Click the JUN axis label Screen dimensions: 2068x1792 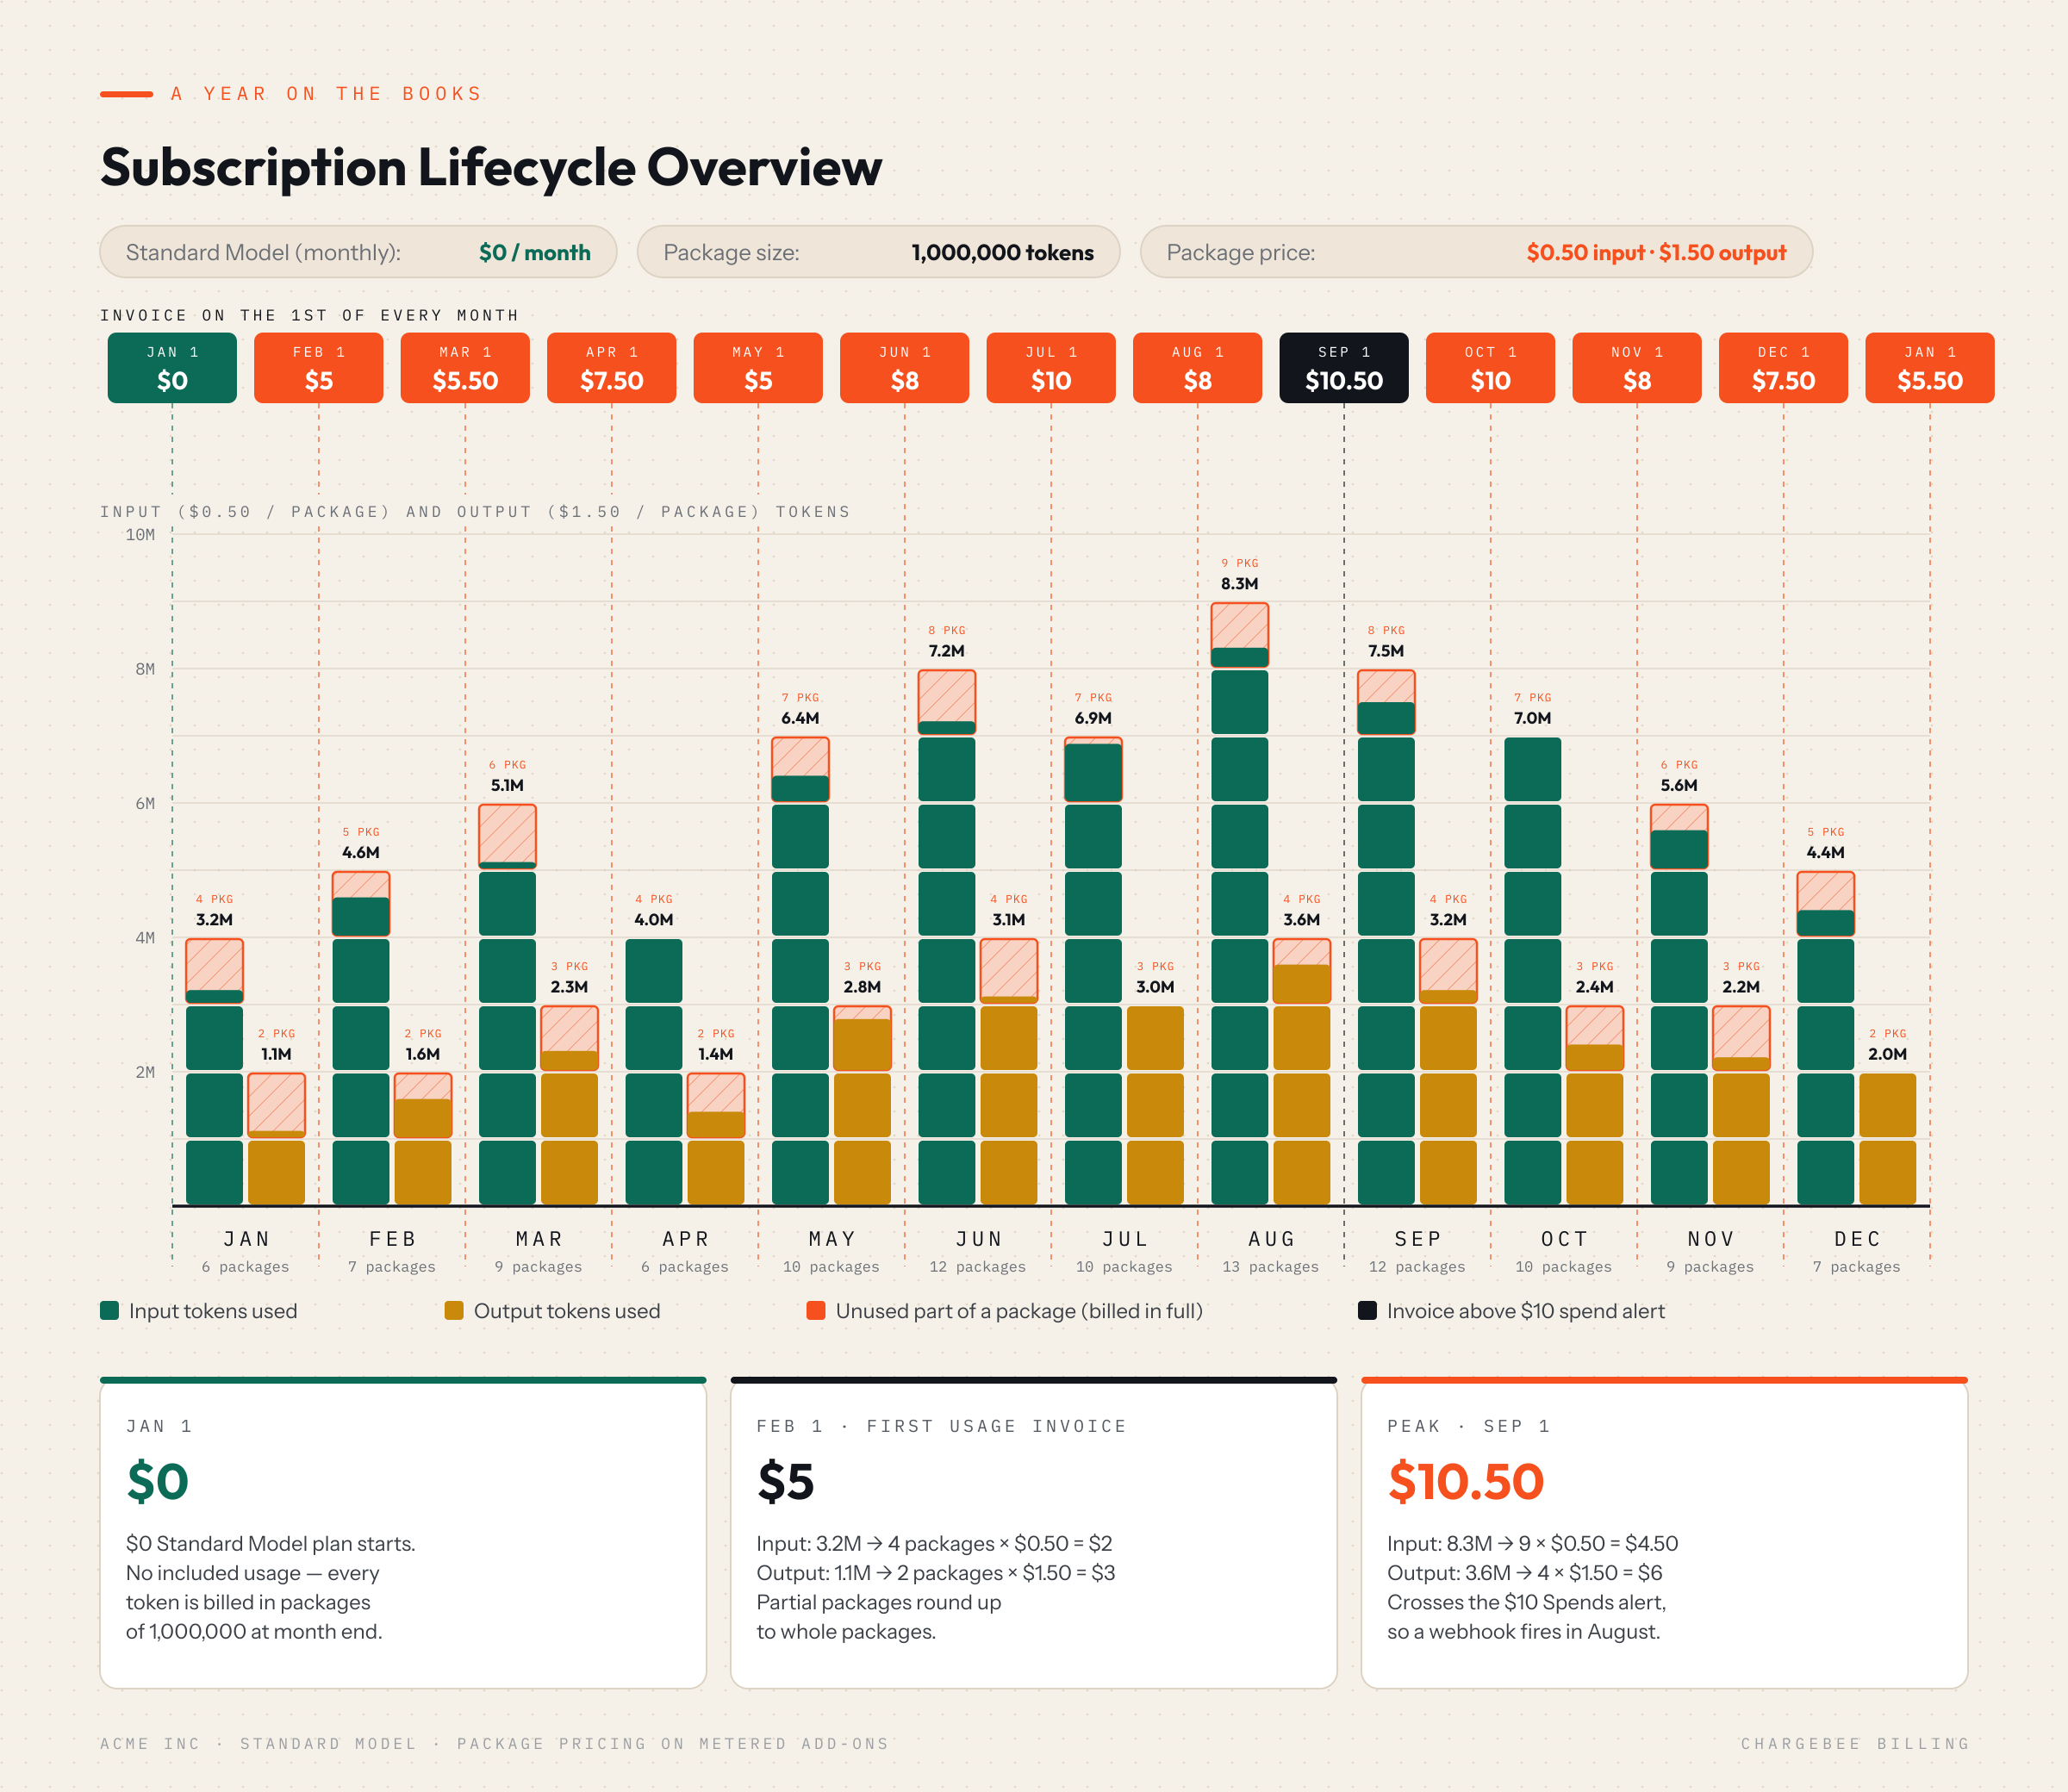click(x=979, y=1239)
